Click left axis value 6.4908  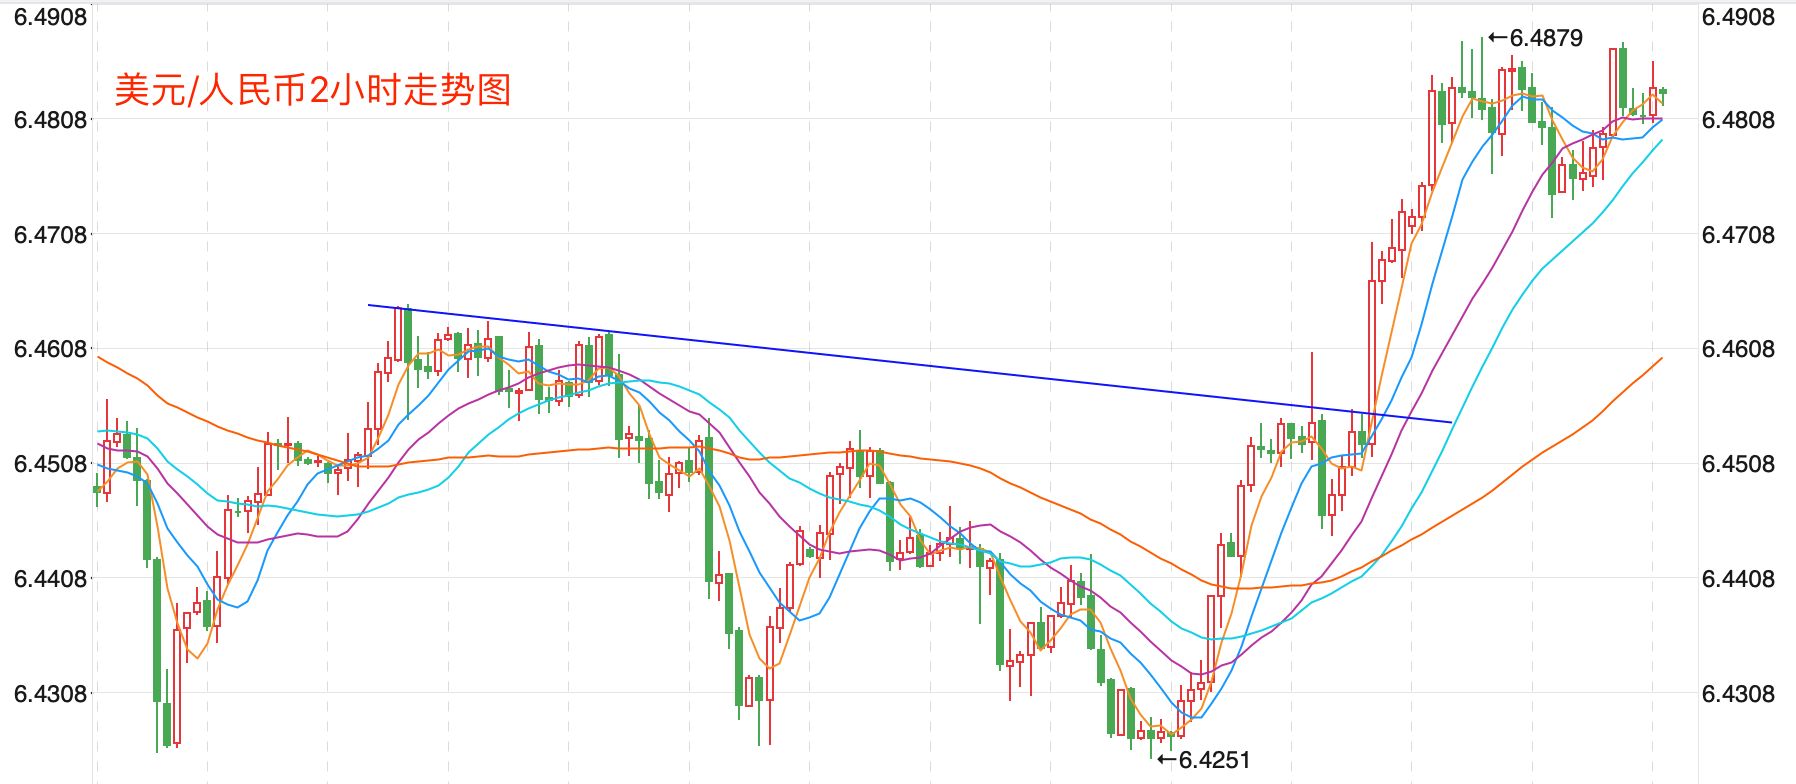[50, 17]
